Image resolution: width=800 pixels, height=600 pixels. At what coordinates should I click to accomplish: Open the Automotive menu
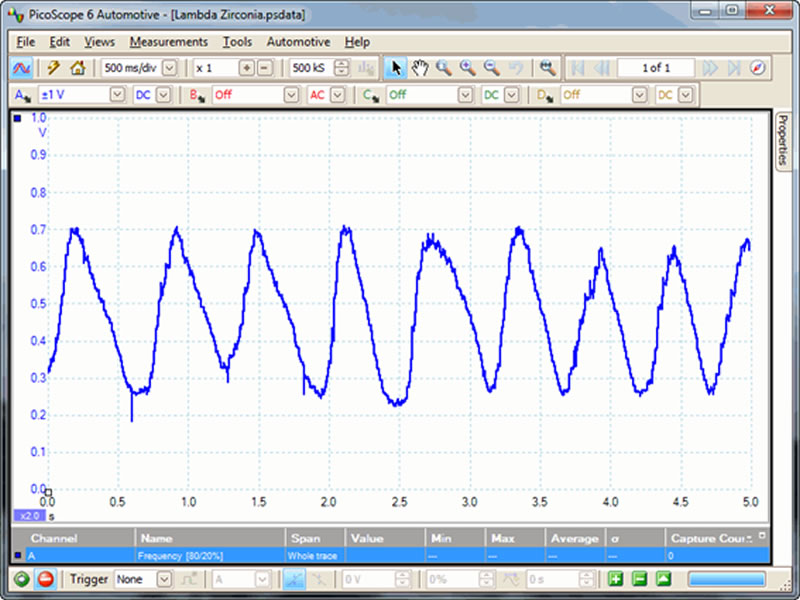coord(298,42)
